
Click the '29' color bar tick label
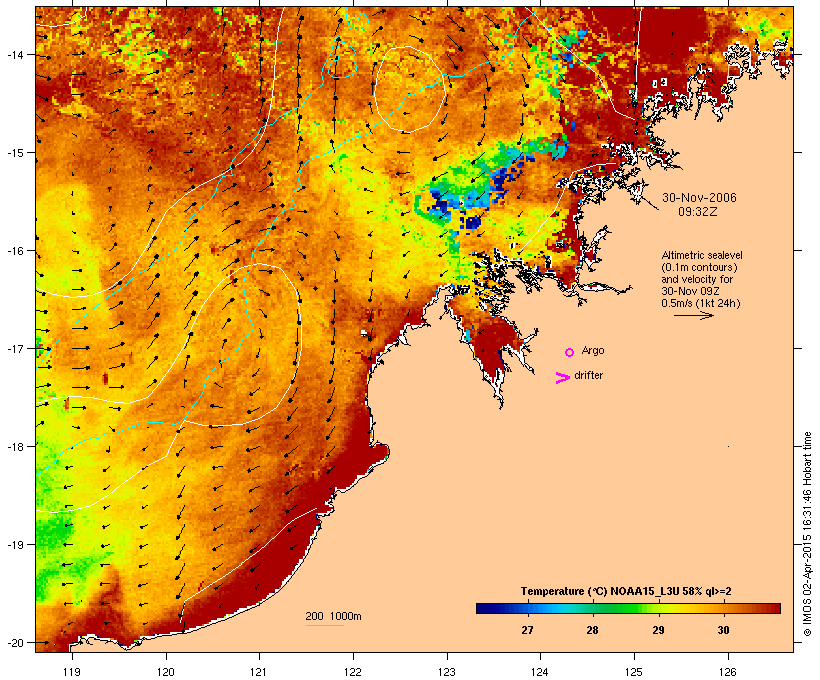(658, 630)
